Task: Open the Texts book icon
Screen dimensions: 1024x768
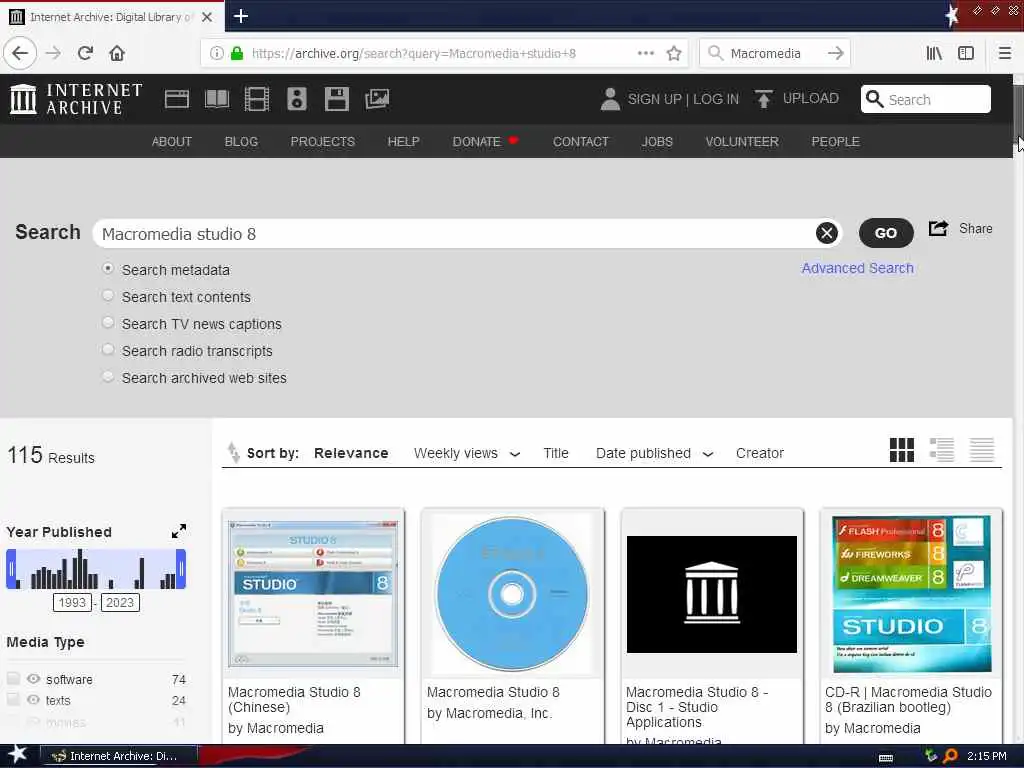Action: 217,99
